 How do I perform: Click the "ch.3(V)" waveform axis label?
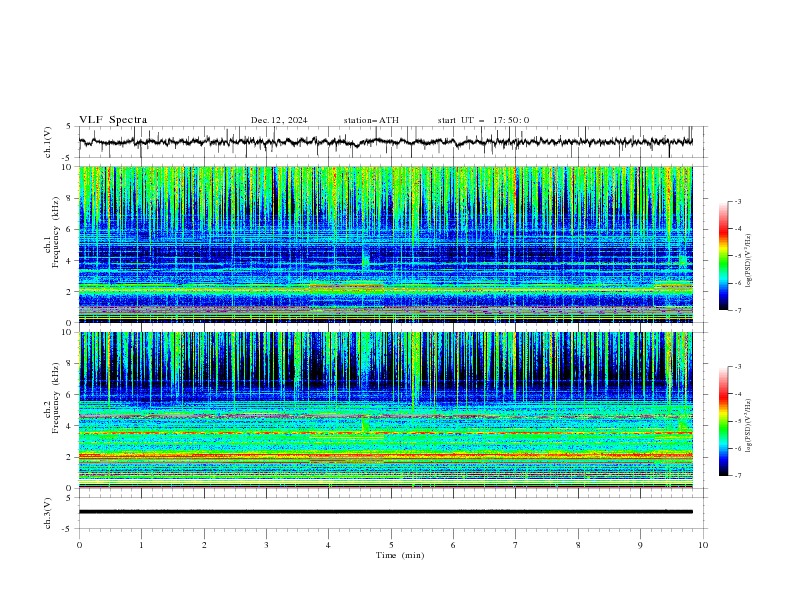point(48,513)
